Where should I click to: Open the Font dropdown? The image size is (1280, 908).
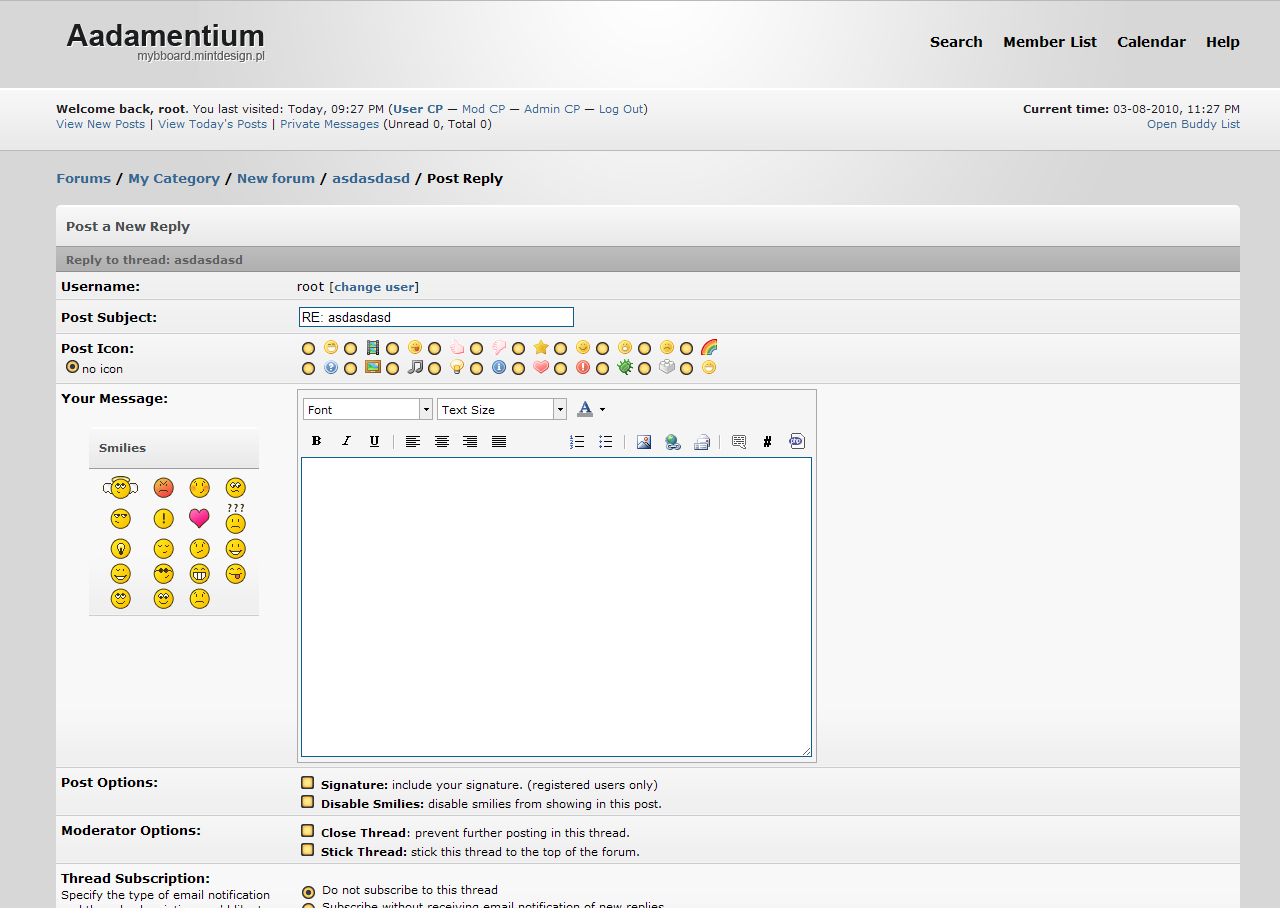pyautogui.click(x=367, y=409)
